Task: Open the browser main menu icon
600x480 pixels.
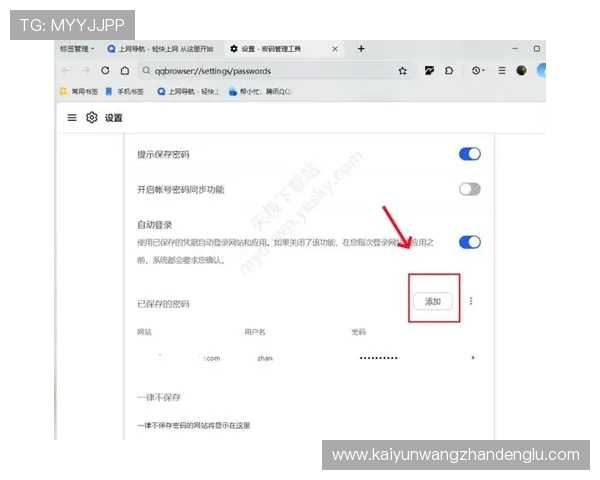Action: coord(502,70)
